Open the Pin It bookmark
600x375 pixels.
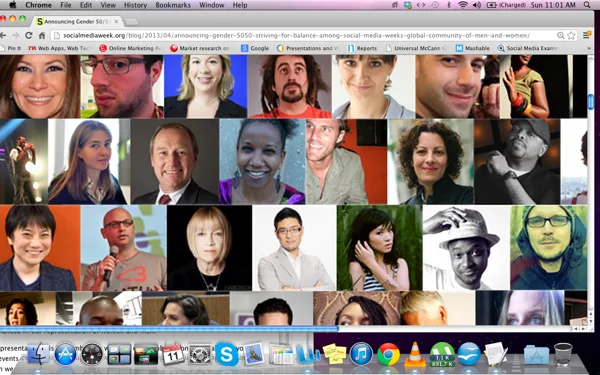click(x=11, y=48)
